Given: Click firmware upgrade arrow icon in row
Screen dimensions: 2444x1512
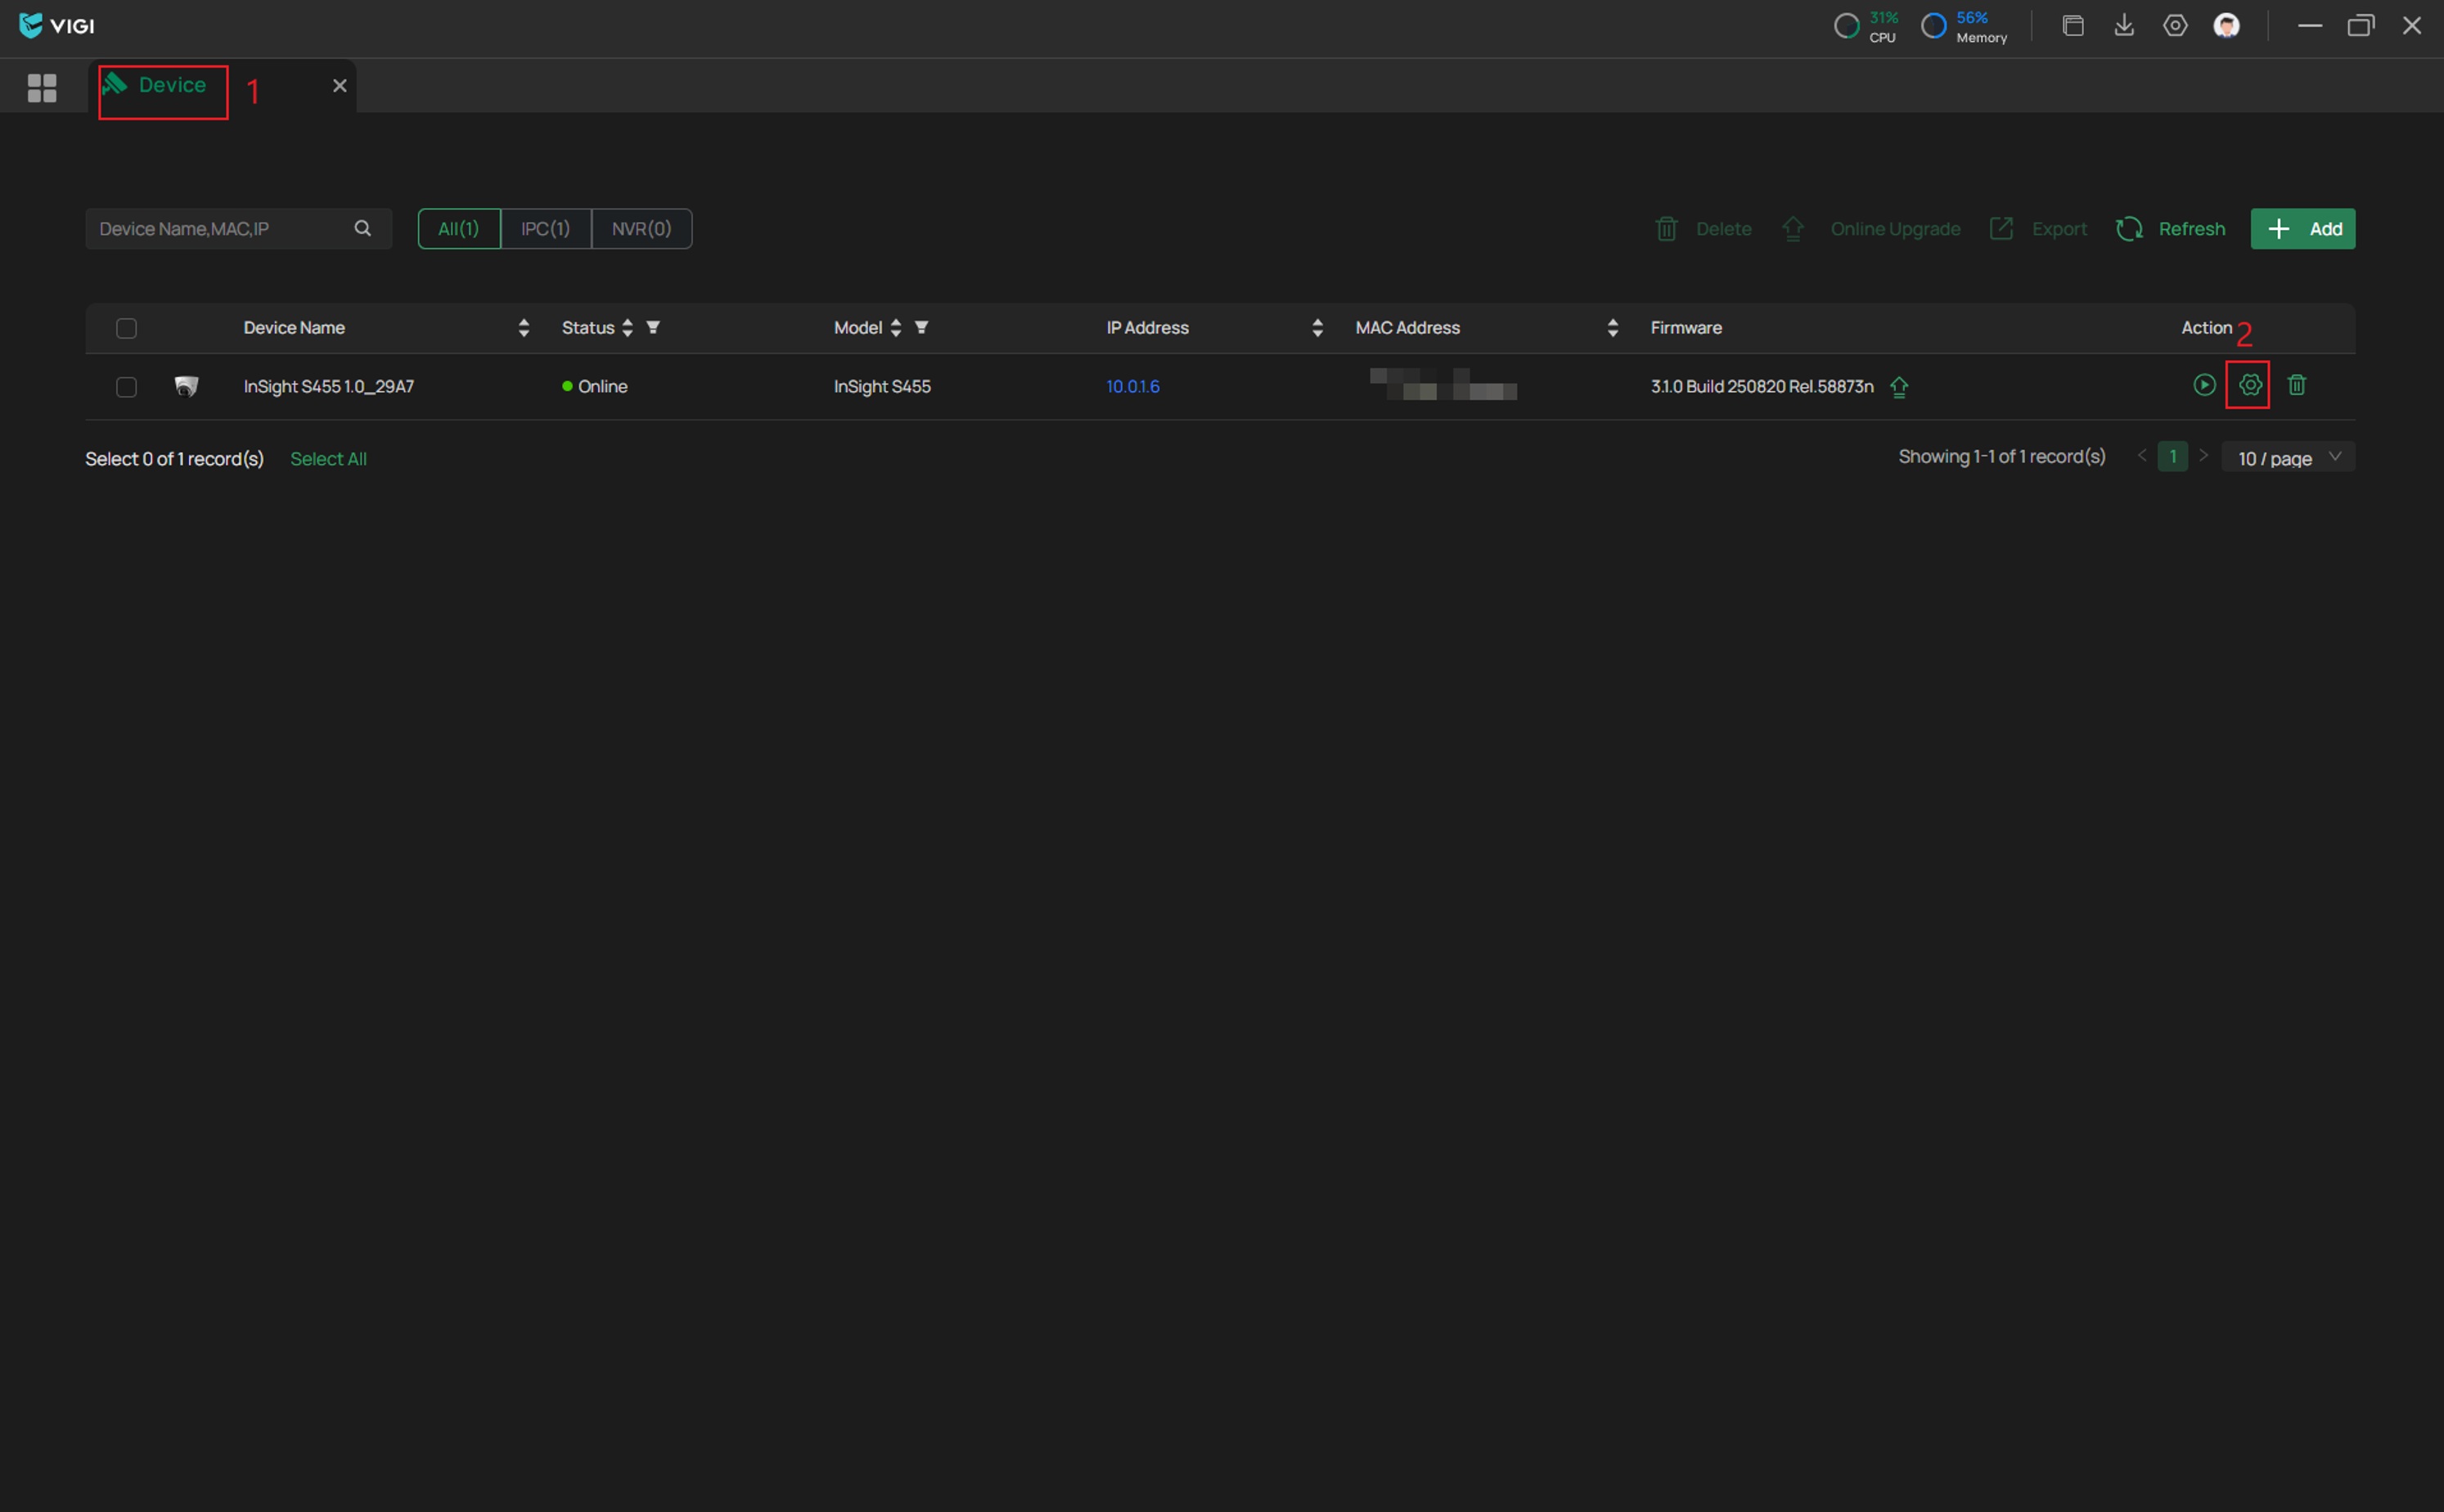Looking at the screenshot, I should pyautogui.click(x=1899, y=387).
